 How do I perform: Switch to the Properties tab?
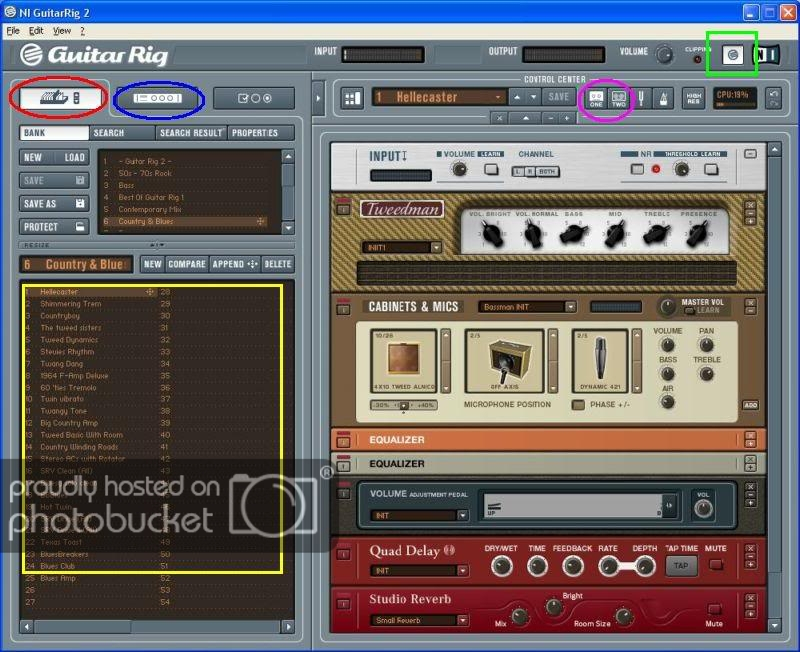click(261, 133)
